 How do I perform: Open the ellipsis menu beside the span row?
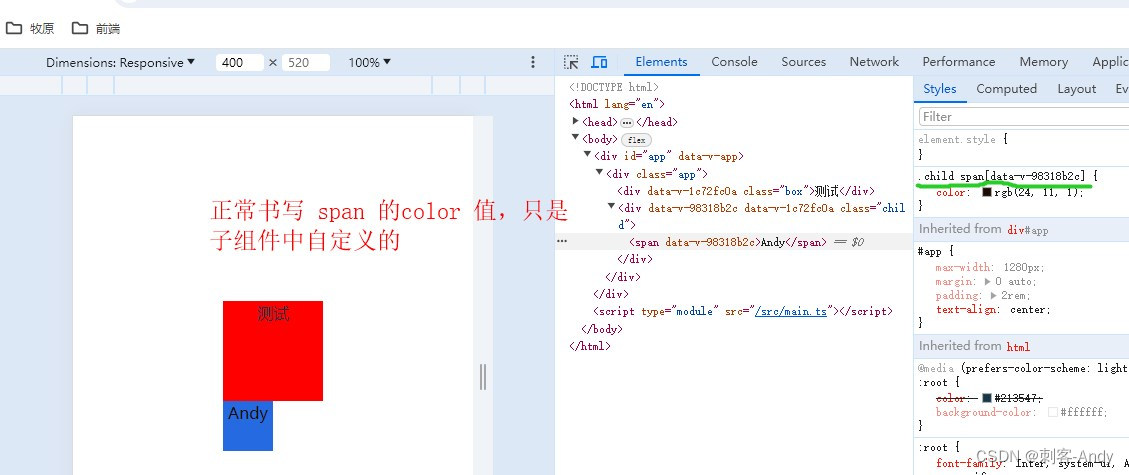click(562, 242)
